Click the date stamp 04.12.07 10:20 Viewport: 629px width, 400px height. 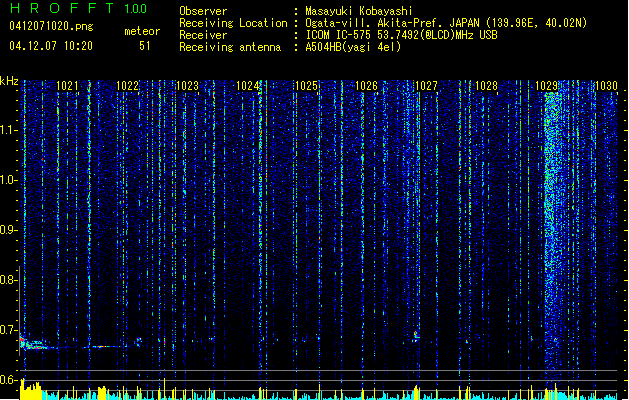(51, 46)
